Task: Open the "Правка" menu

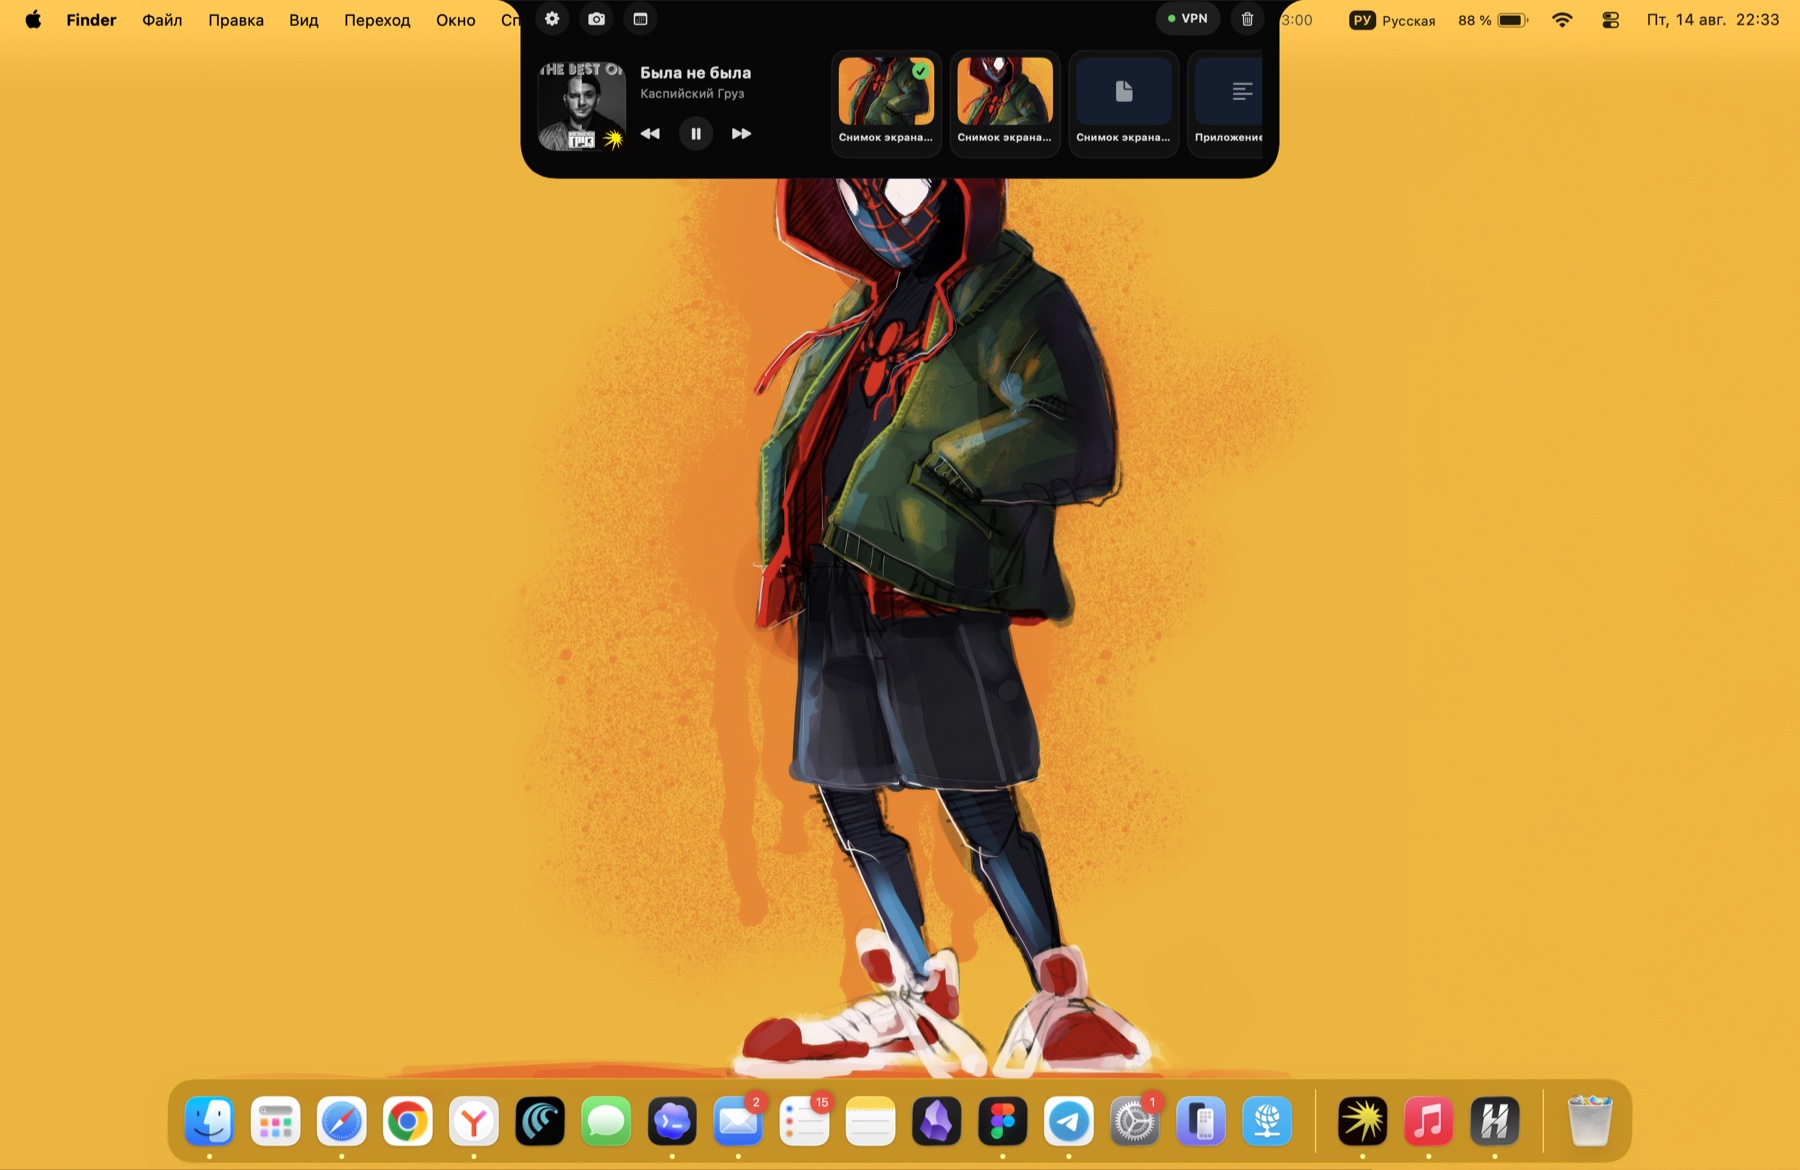Action: pos(236,20)
